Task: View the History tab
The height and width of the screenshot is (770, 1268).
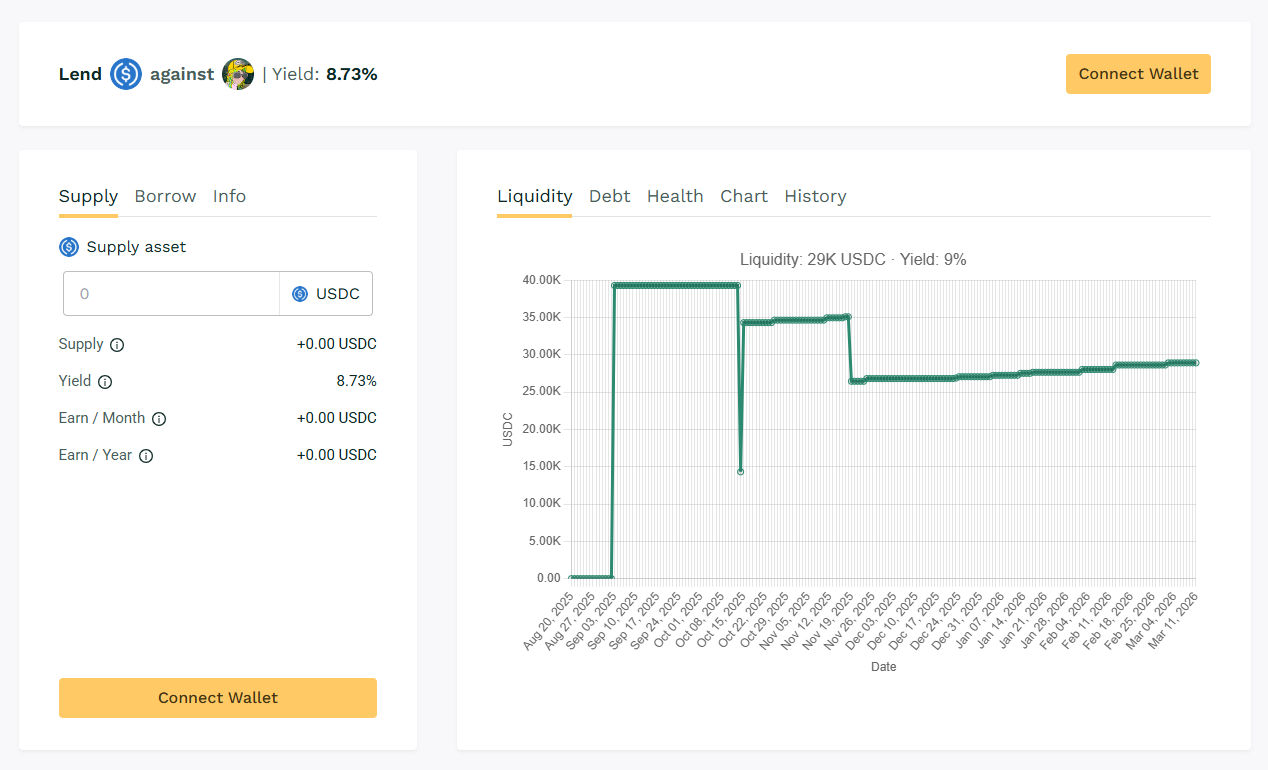Action: [815, 196]
